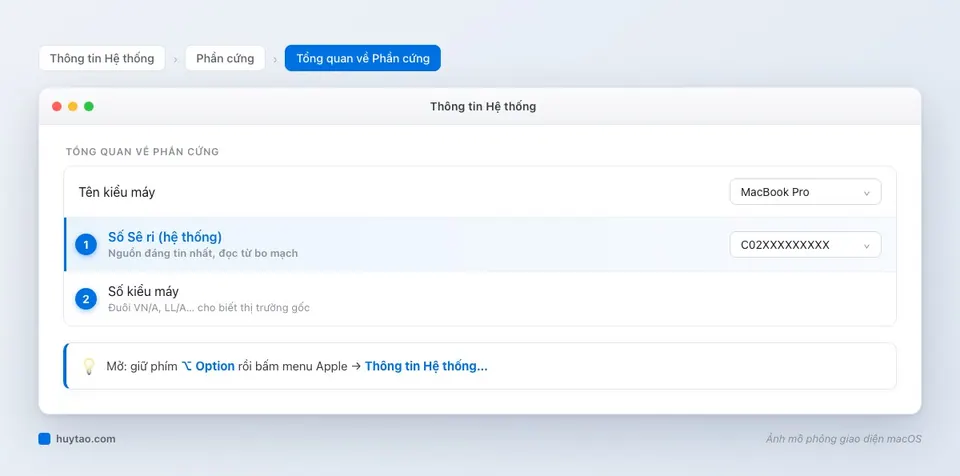The image size is (960, 476).
Task: Click the Tên kiểu máy label
Action: point(117,192)
